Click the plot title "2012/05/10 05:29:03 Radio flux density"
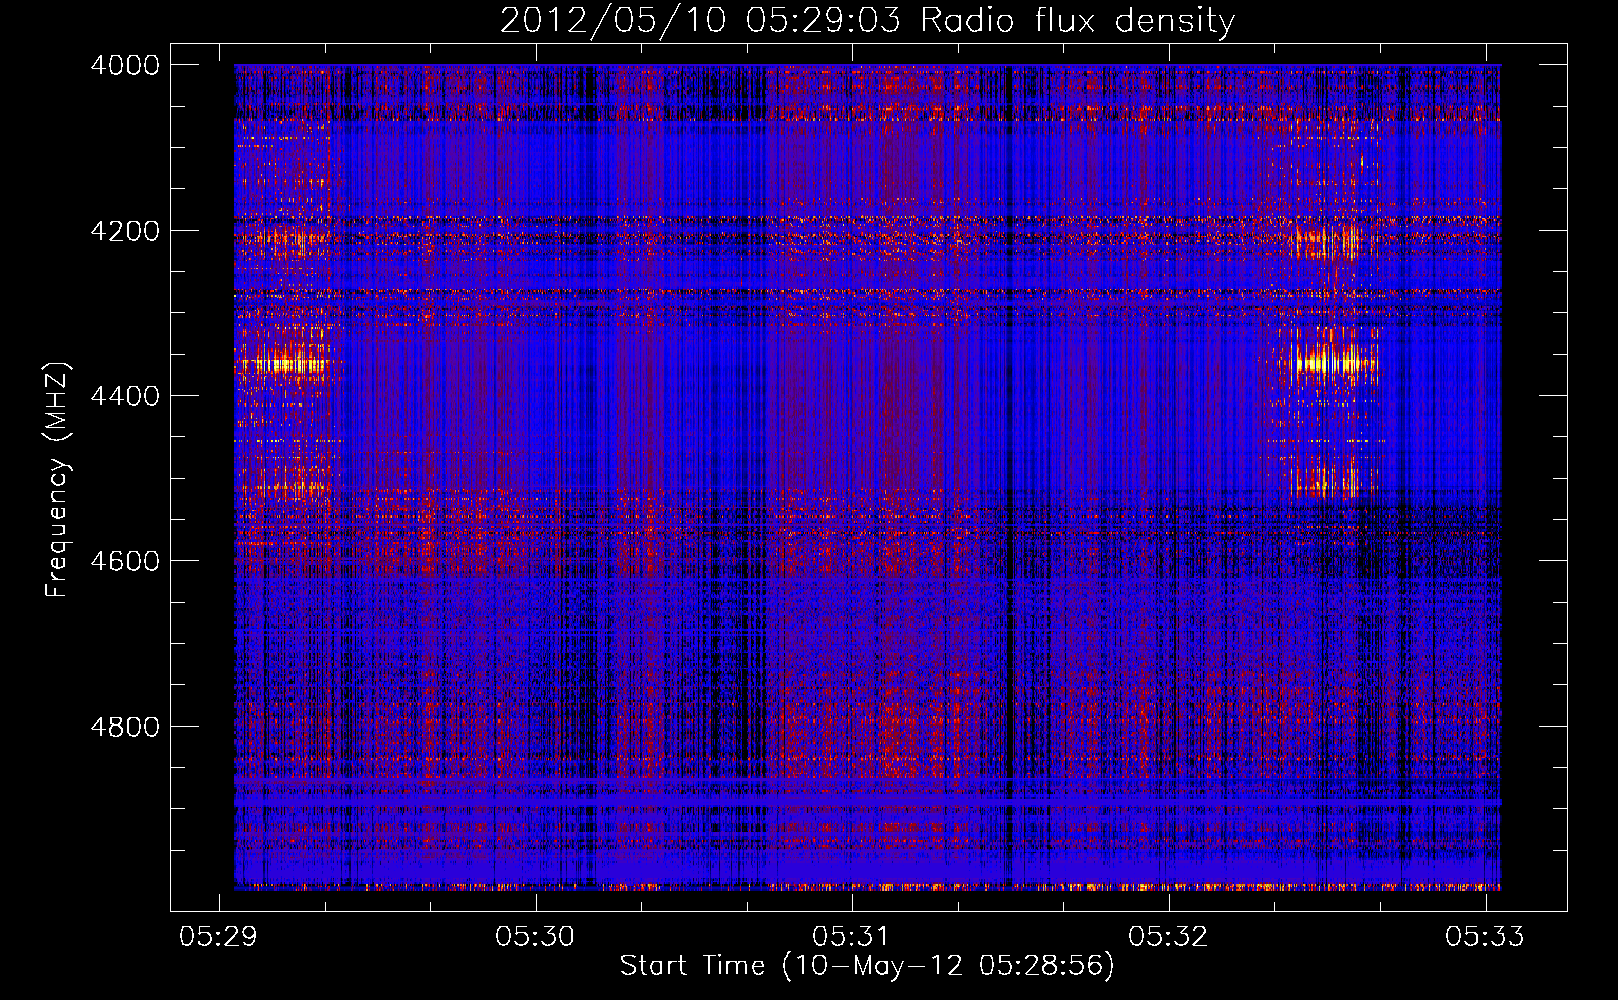Viewport: 1618px width, 1000px height. 867,20
